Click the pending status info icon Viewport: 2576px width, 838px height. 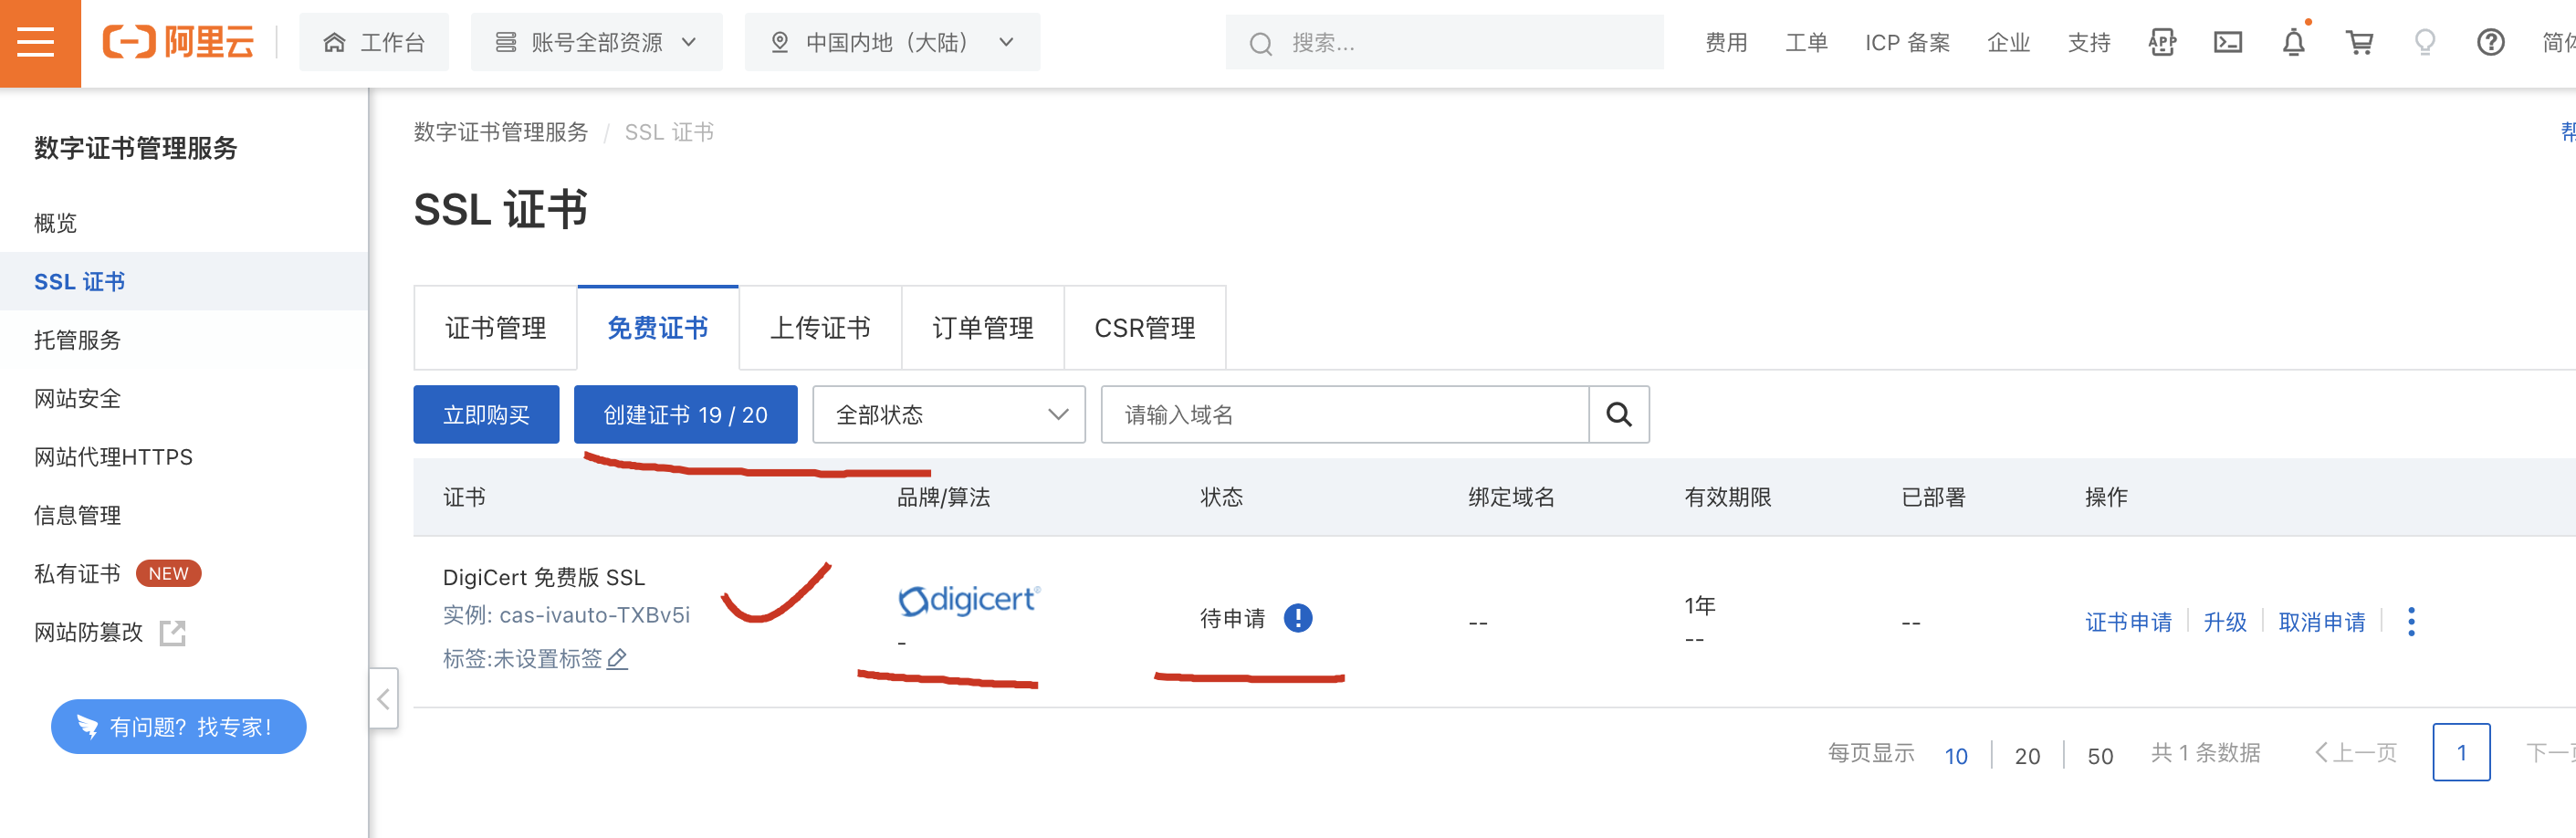tap(1297, 618)
